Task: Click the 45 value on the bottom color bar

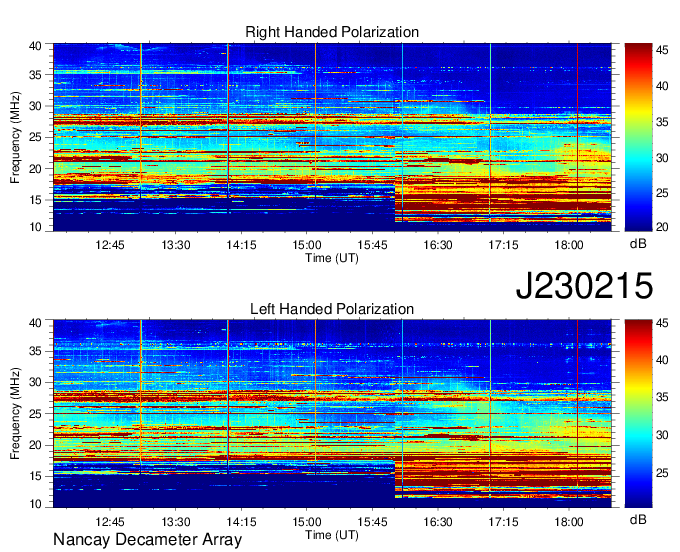Action: [x=662, y=322]
